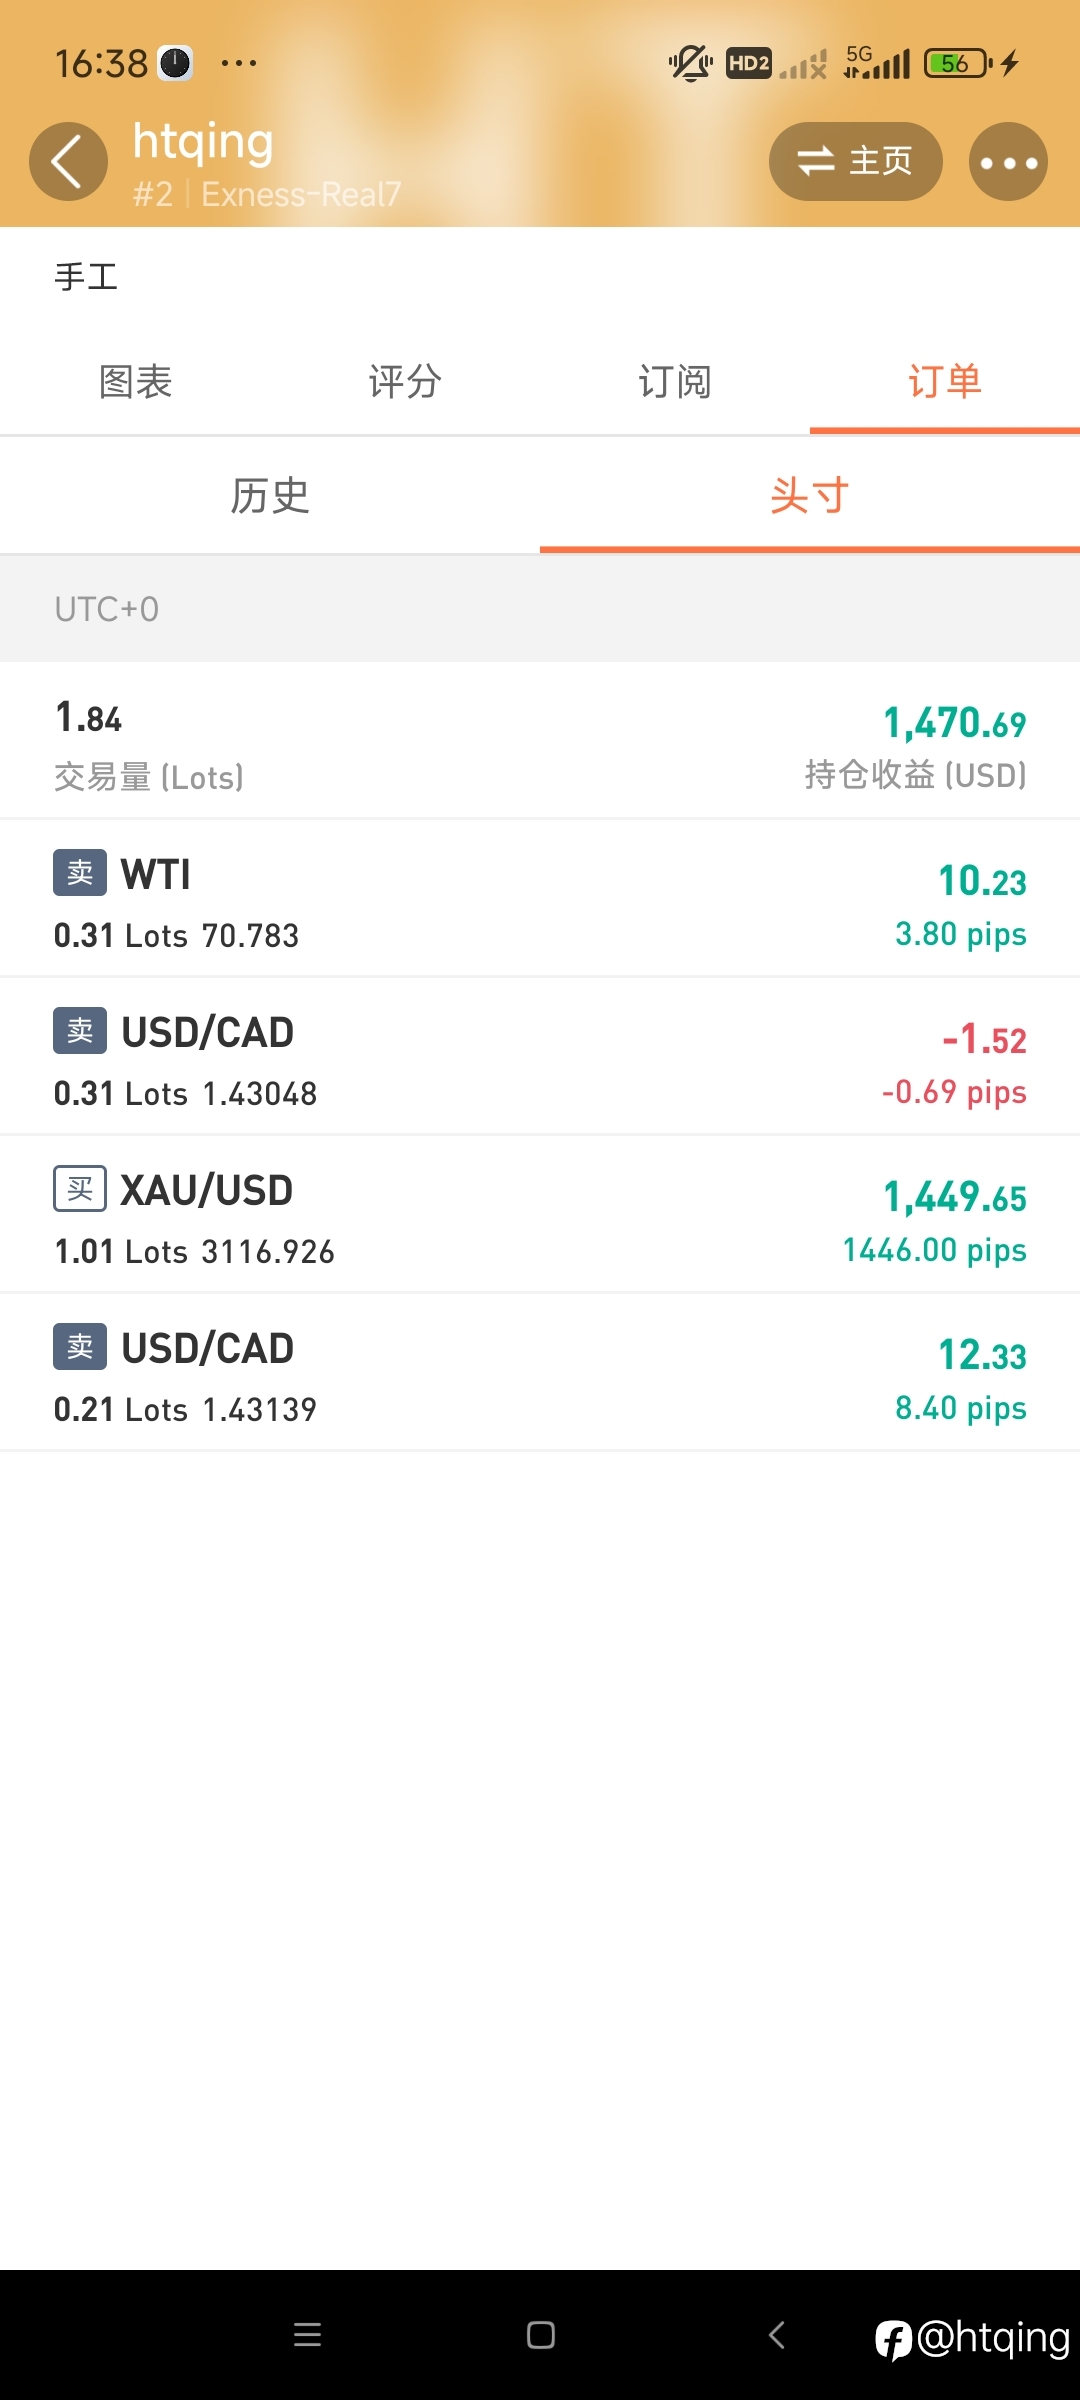Select the 订单 tab

coord(945,382)
